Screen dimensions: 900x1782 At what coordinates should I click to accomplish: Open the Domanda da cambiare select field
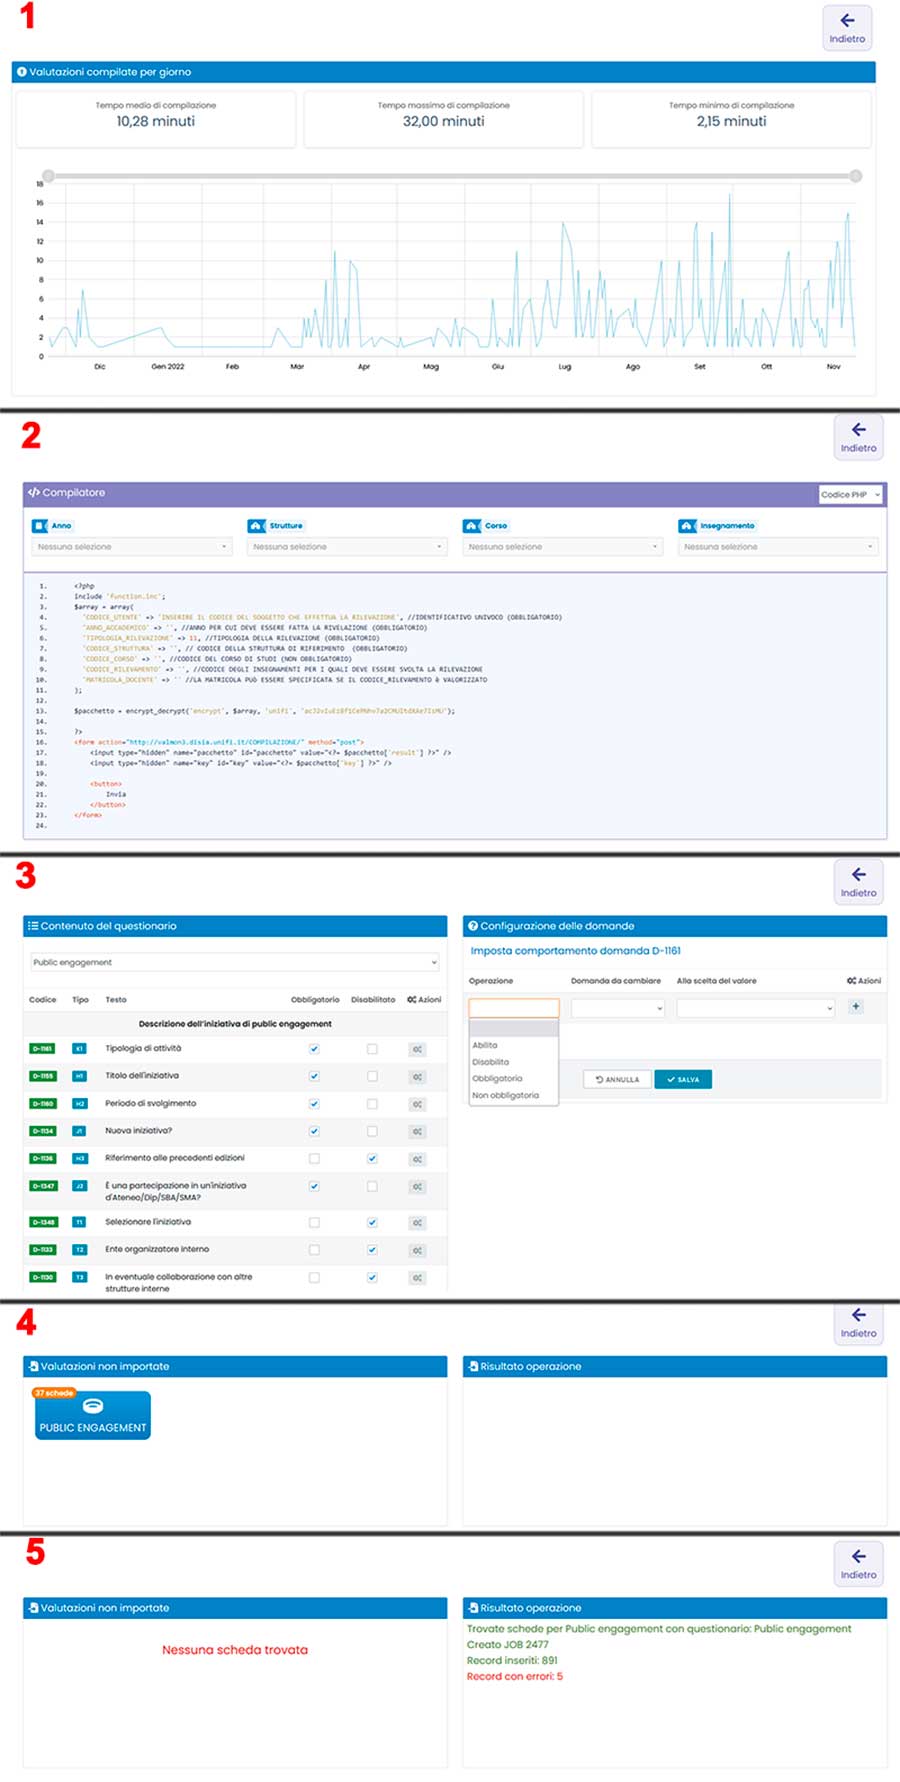618,1008
